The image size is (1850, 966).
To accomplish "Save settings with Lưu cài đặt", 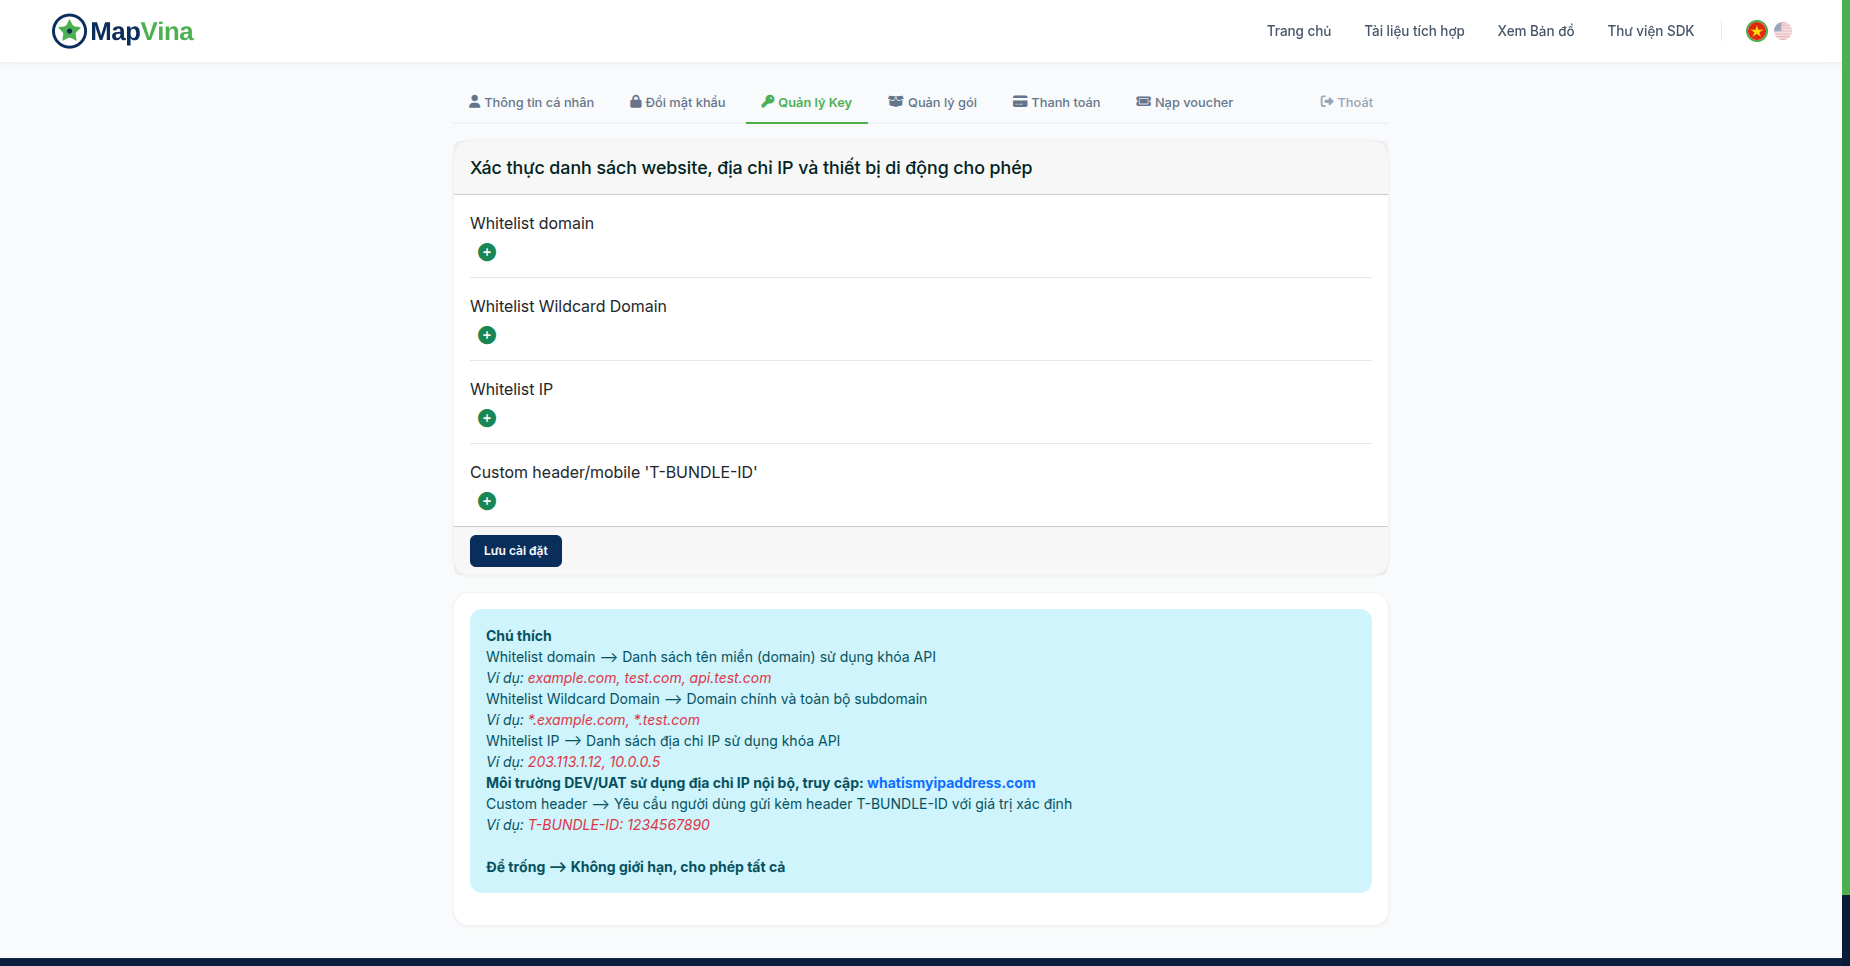I will (x=516, y=551).
